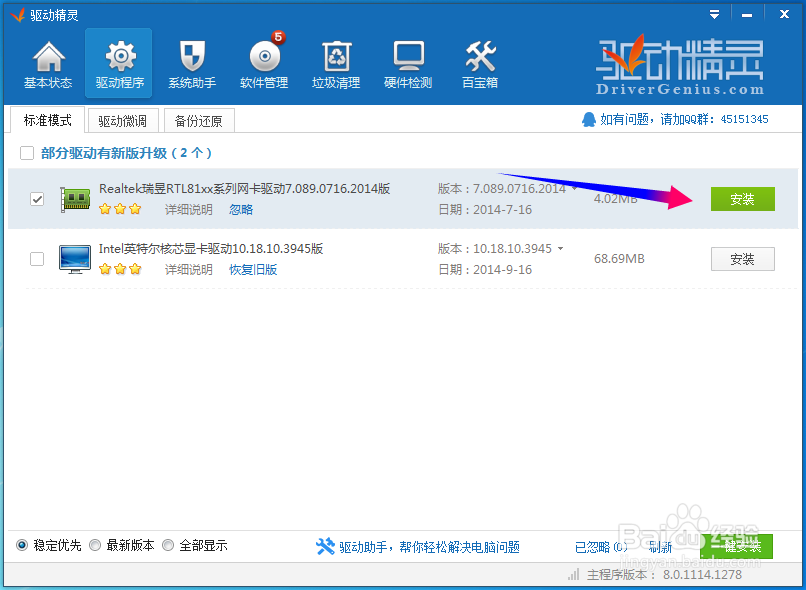This screenshot has width=806, height=590.
Task: Check the Intel display driver checkbox
Action: tap(37, 259)
